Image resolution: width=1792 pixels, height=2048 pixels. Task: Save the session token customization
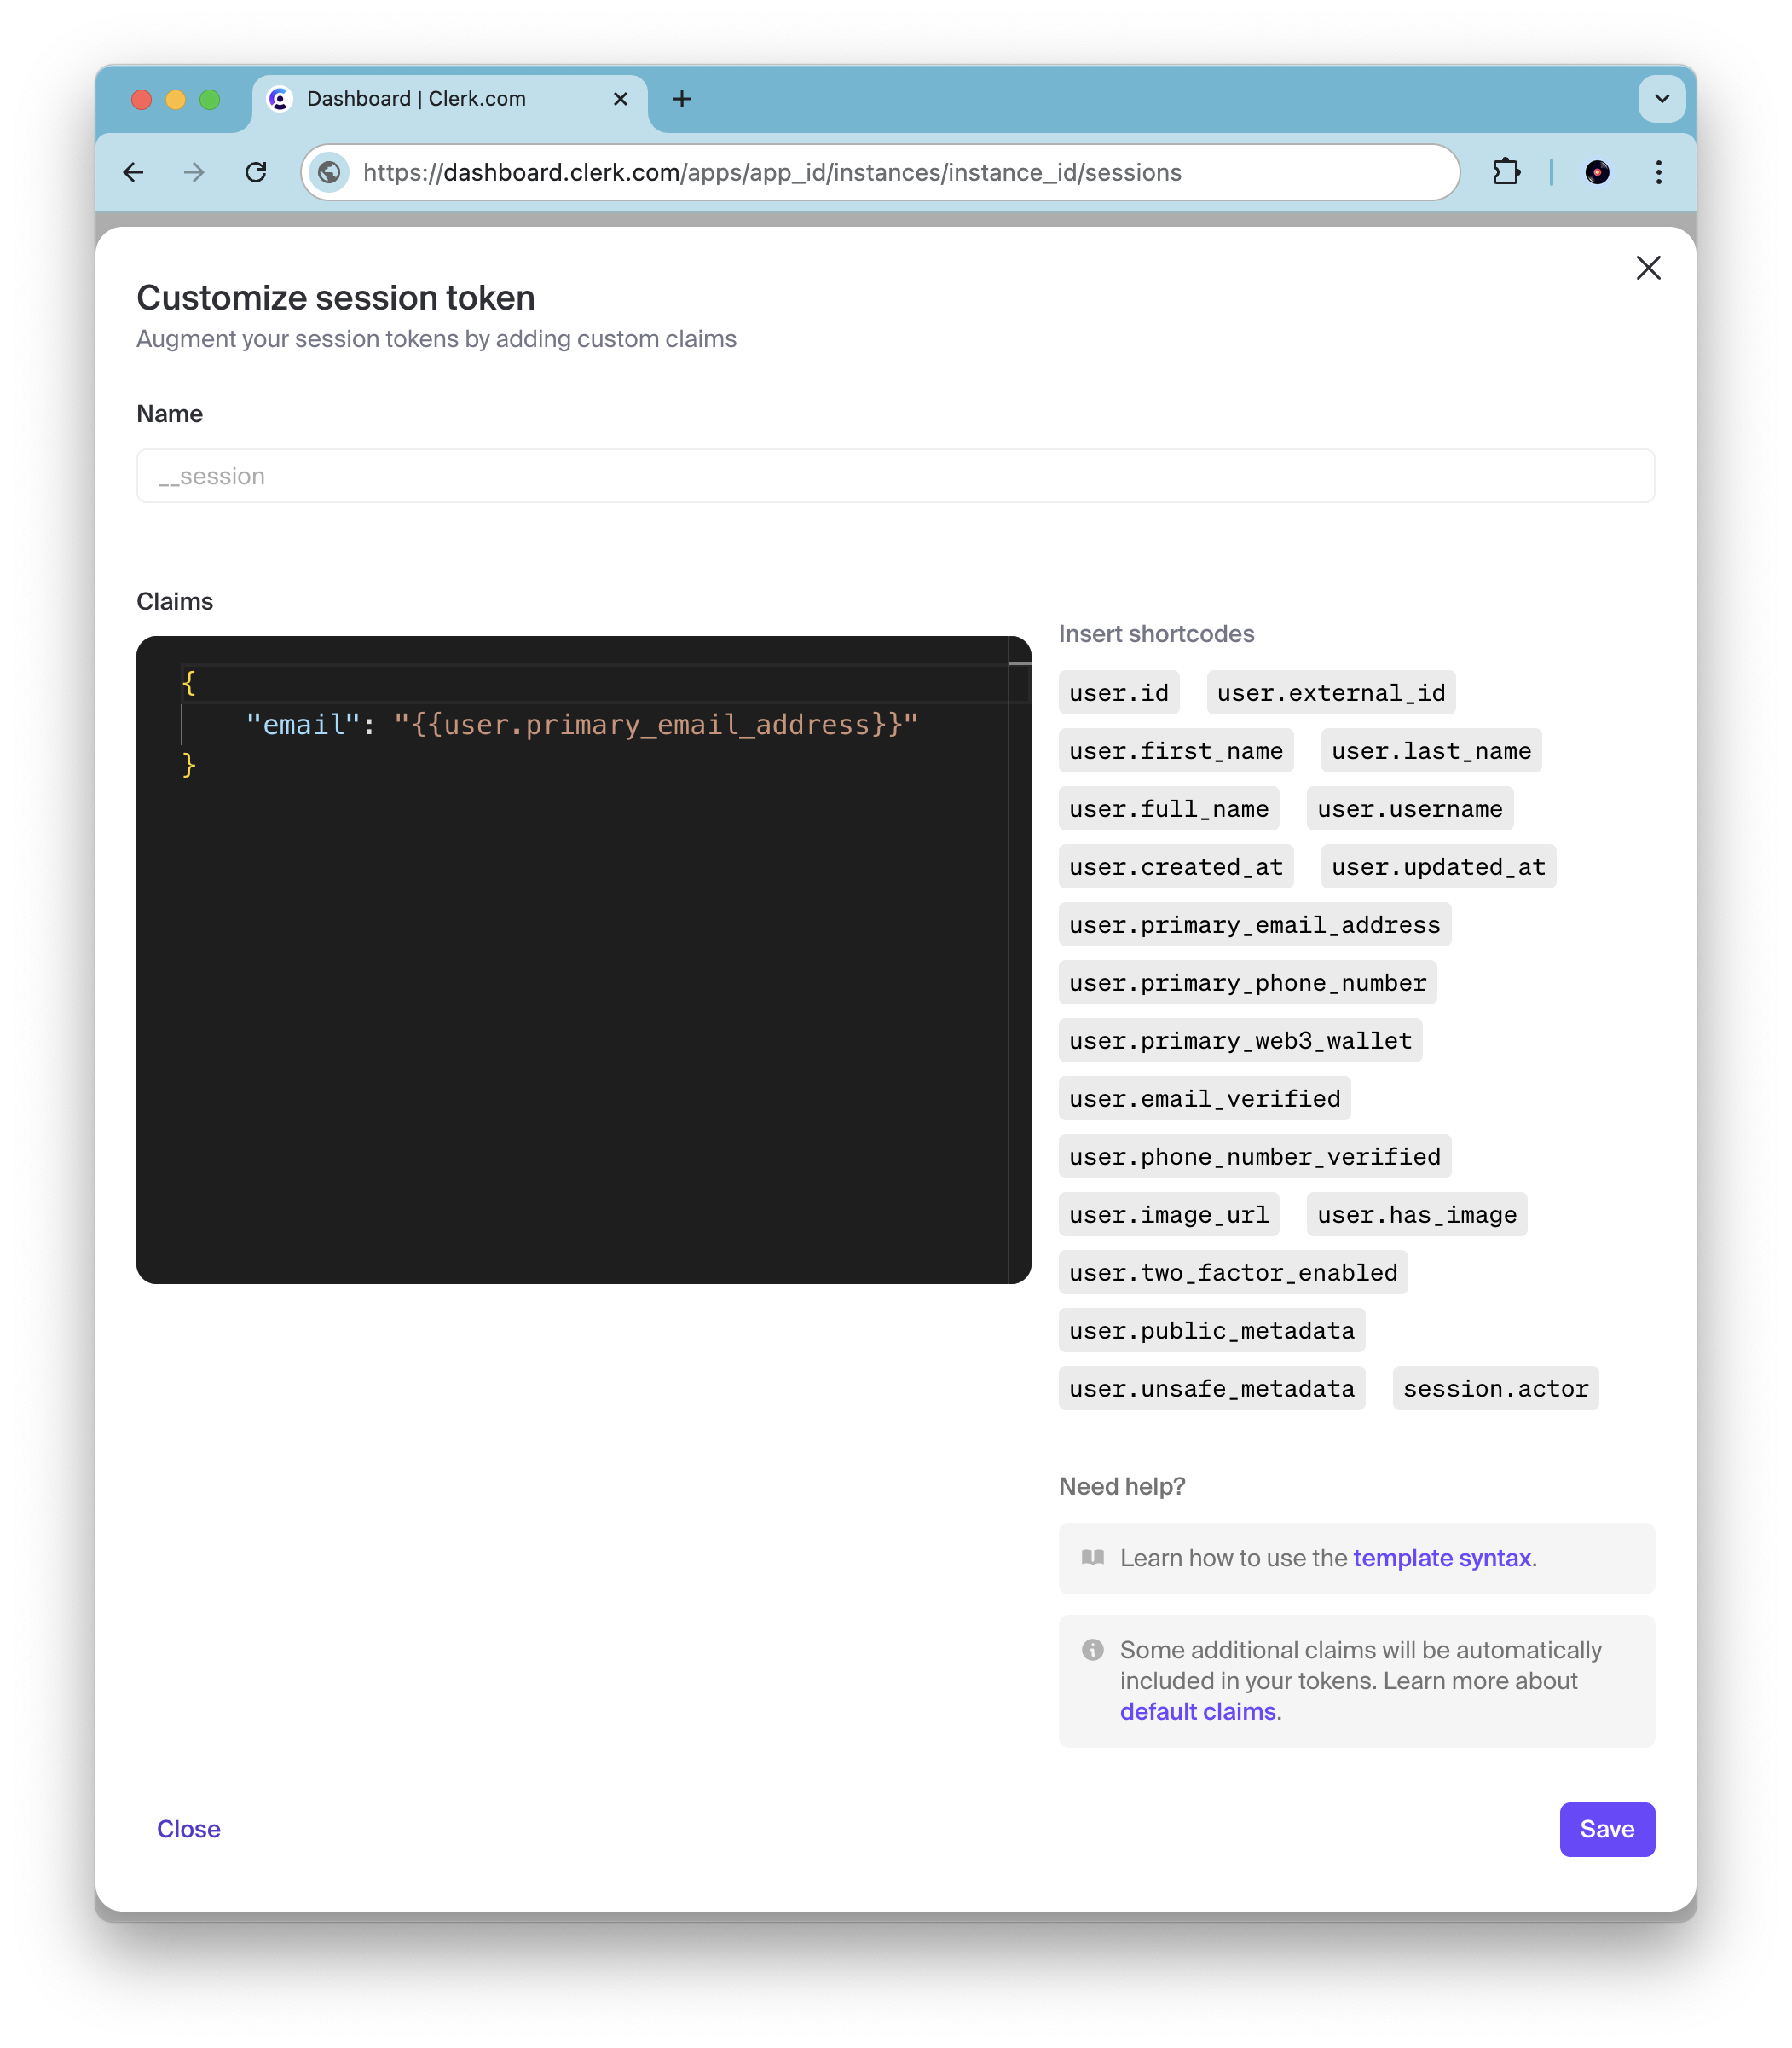coord(1606,1829)
